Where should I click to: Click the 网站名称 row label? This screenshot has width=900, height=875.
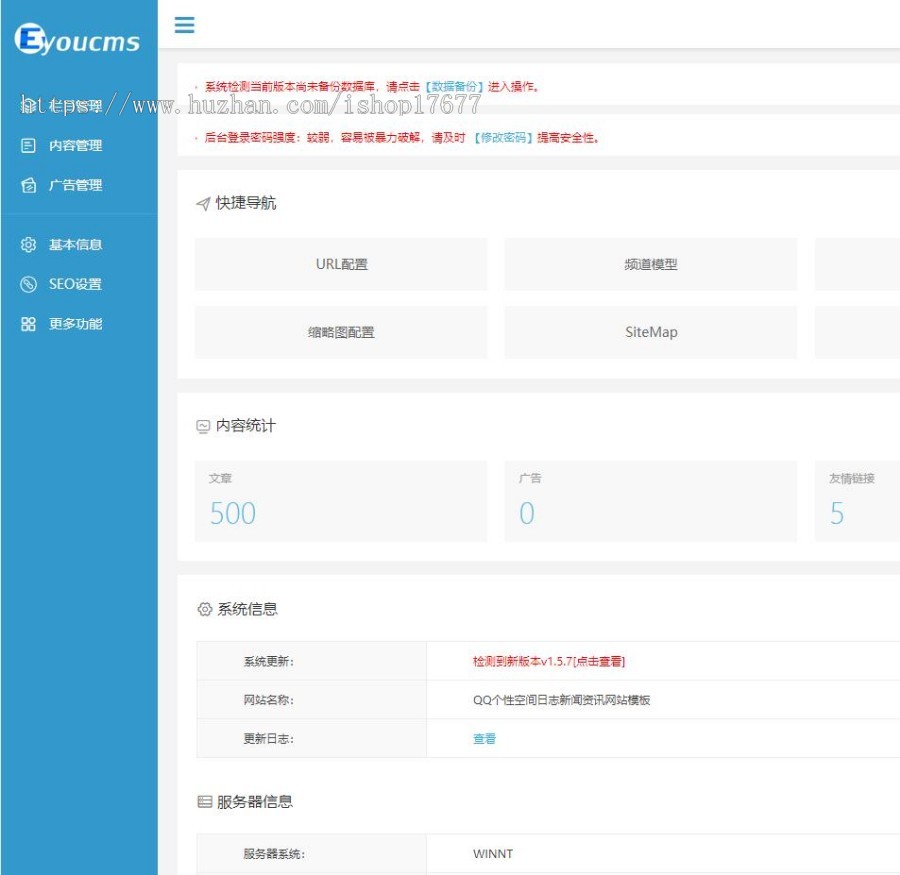point(268,700)
